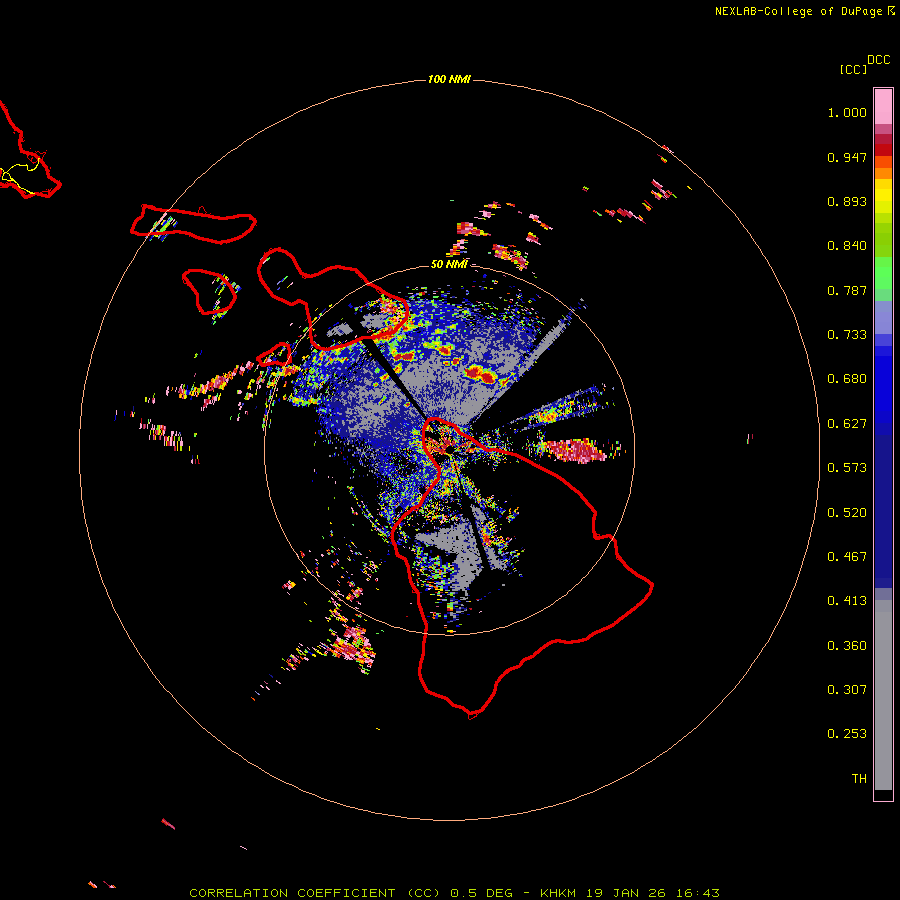The width and height of the screenshot is (900, 900).
Task: Select the 0.413 scale value
Action: click(847, 601)
